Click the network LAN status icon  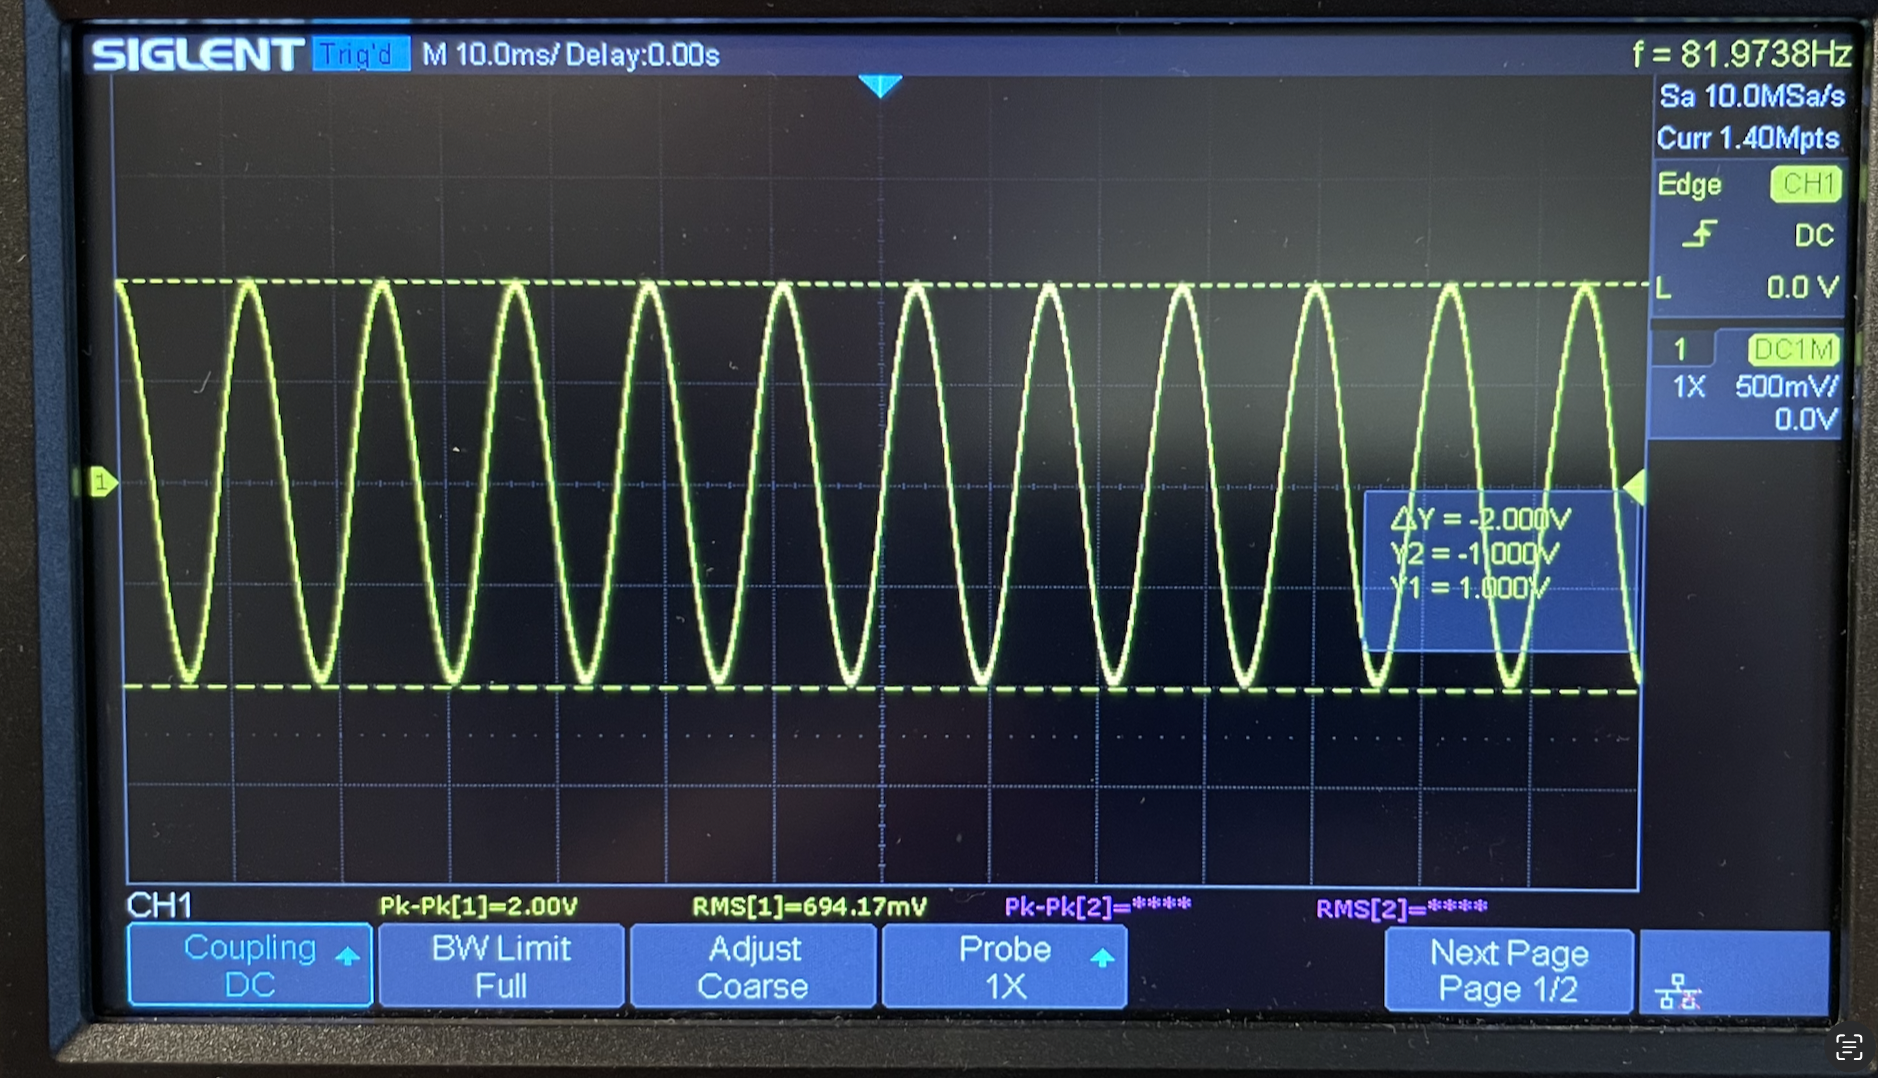(x=1677, y=992)
